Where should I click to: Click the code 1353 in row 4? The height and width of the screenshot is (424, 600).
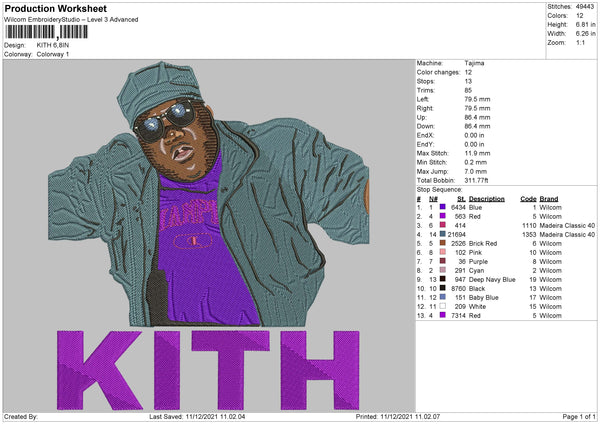[529, 234]
